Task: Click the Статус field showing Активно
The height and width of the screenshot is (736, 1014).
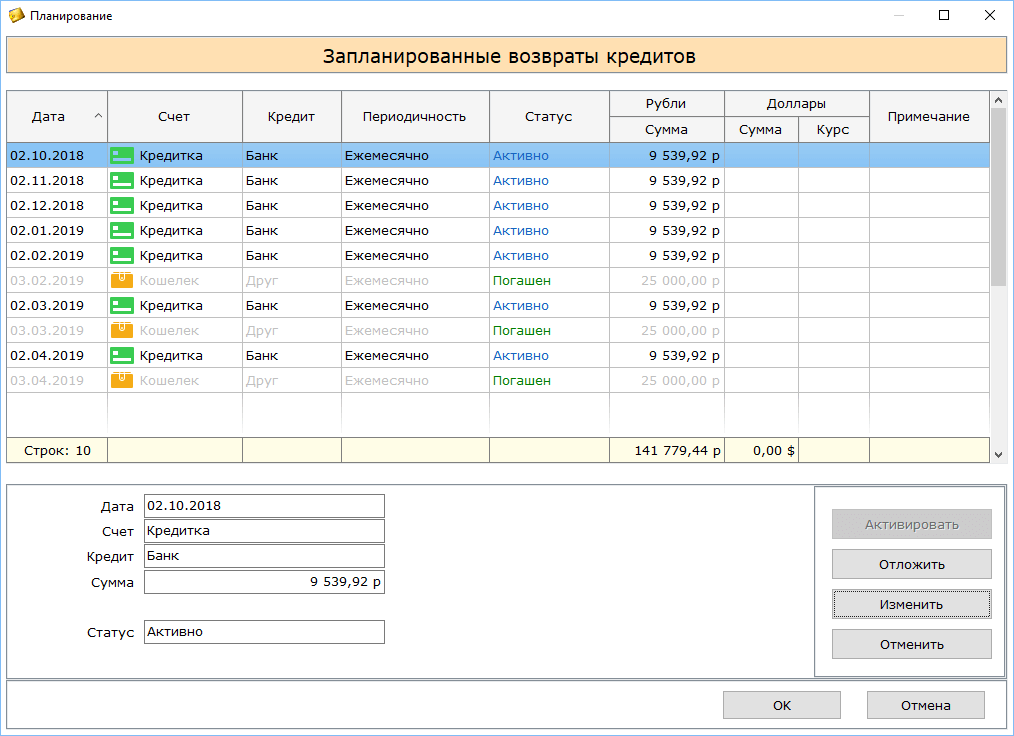Action: (264, 632)
